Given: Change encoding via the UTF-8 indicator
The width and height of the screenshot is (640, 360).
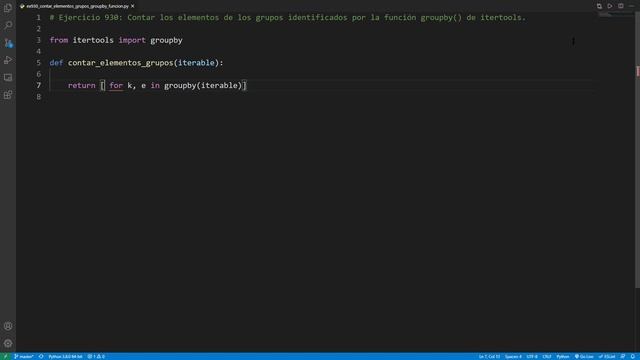Looking at the screenshot, I should pyautogui.click(x=532, y=356).
